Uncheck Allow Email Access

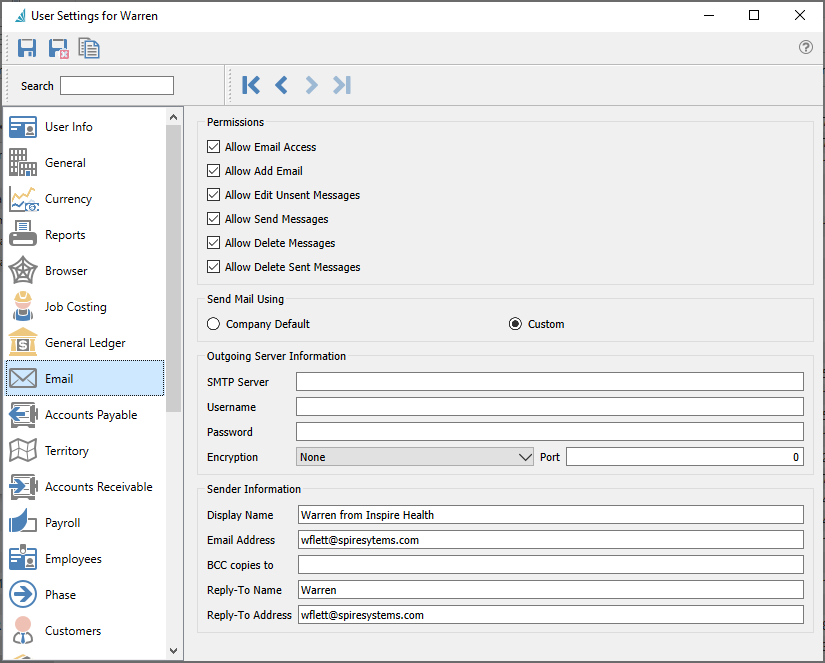click(213, 147)
